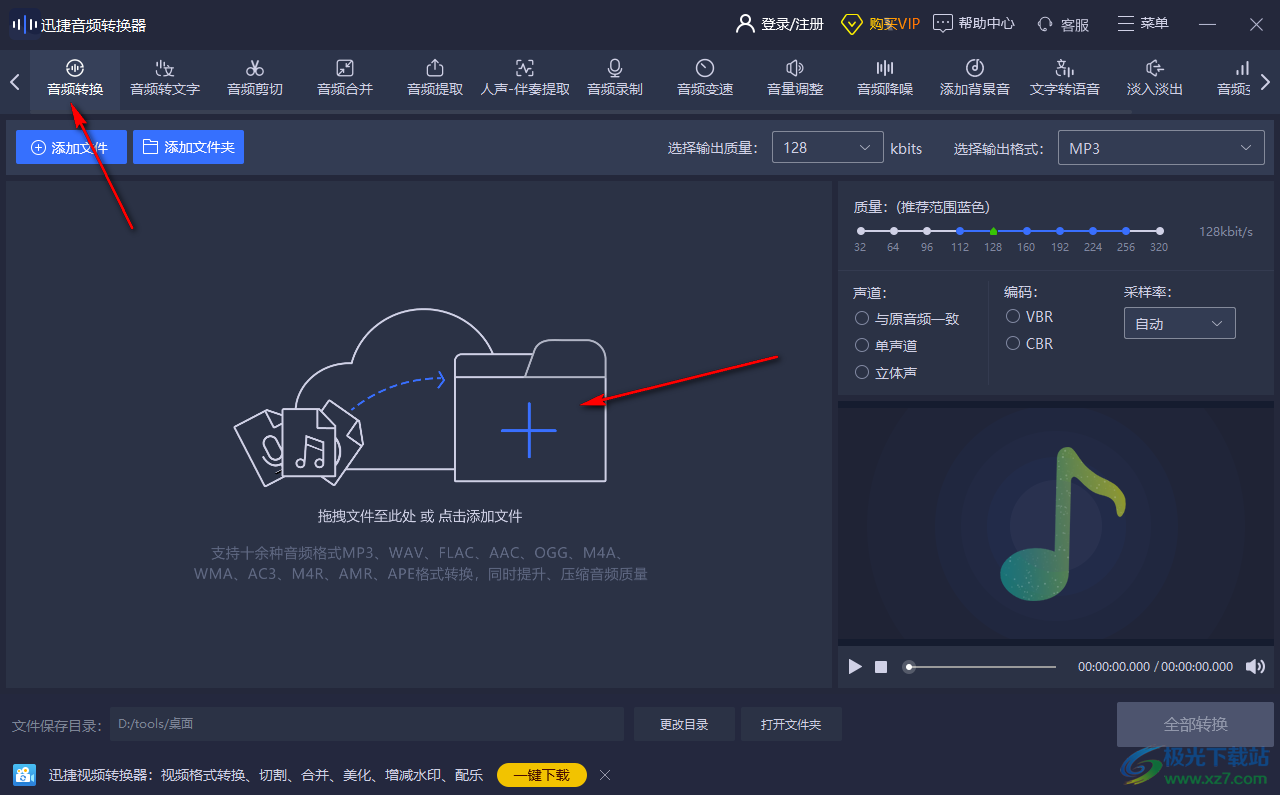The width and height of the screenshot is (1280, 795).
Task: Click the 音量调整 speaker icon
Action: pyautogui.click(x=795, y=68)
